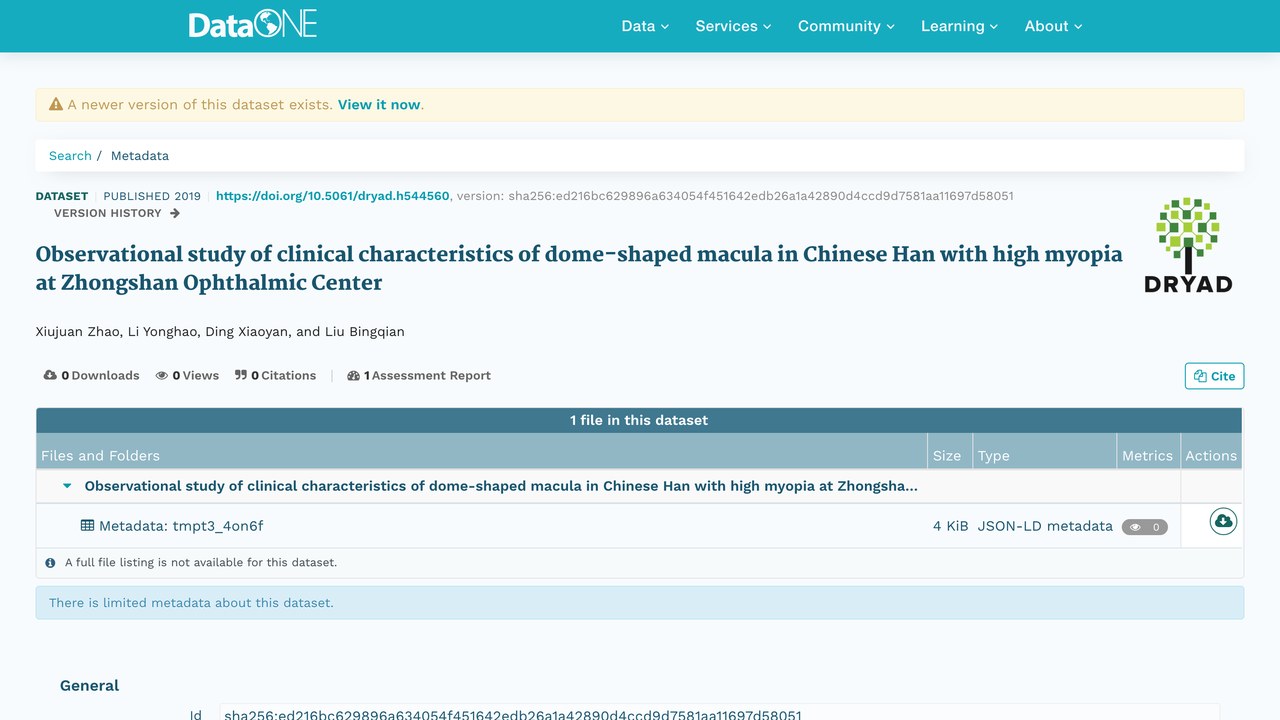Expand the Data dropdown menu
The width and height of the screenshot is (1280, 720).
(x=645, y=26)
